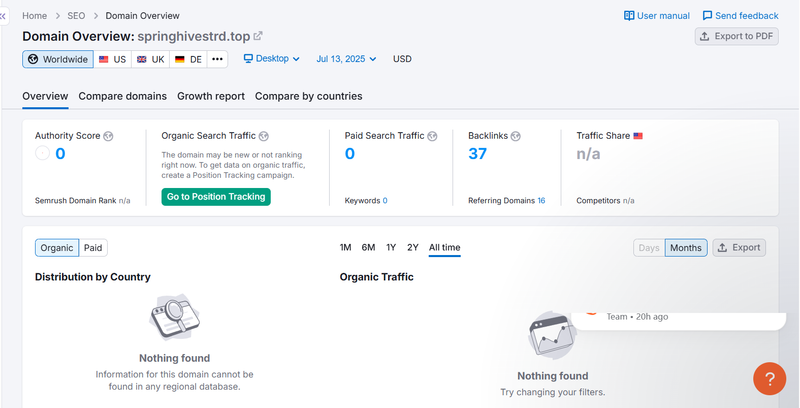
Task: Open the User manual link
Action: 657,16
